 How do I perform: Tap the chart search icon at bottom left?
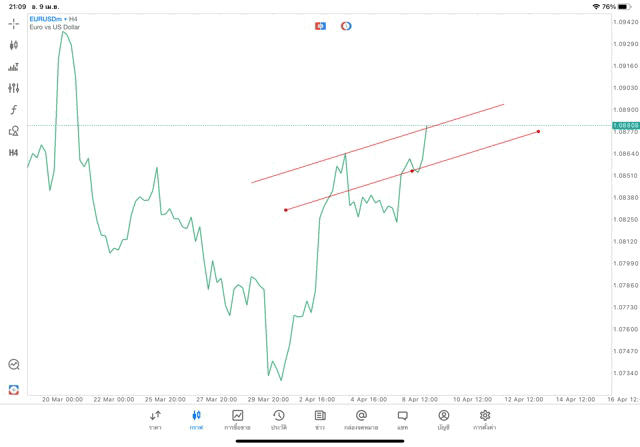pos(14,365)
